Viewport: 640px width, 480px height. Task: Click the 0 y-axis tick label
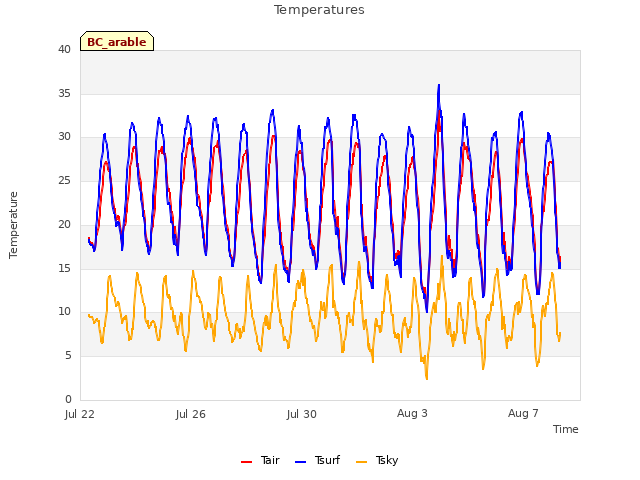tap(68, 399)
